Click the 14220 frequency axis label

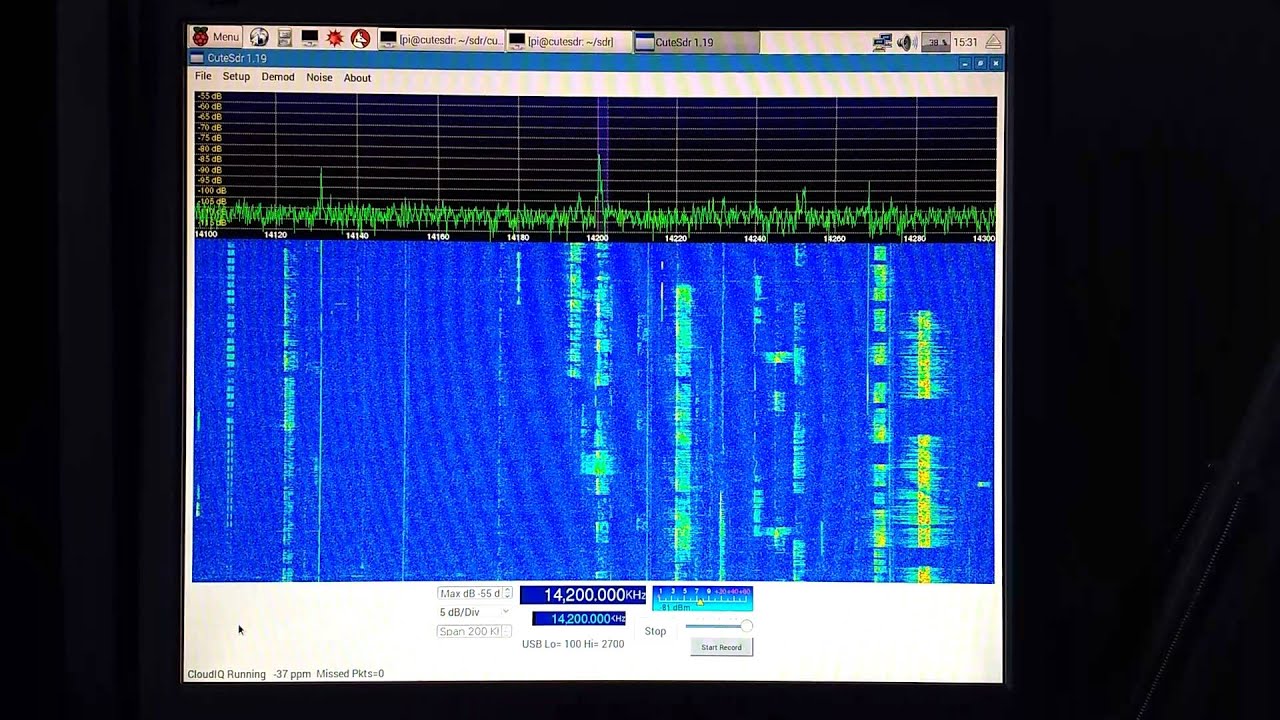(x=676, y=239)
